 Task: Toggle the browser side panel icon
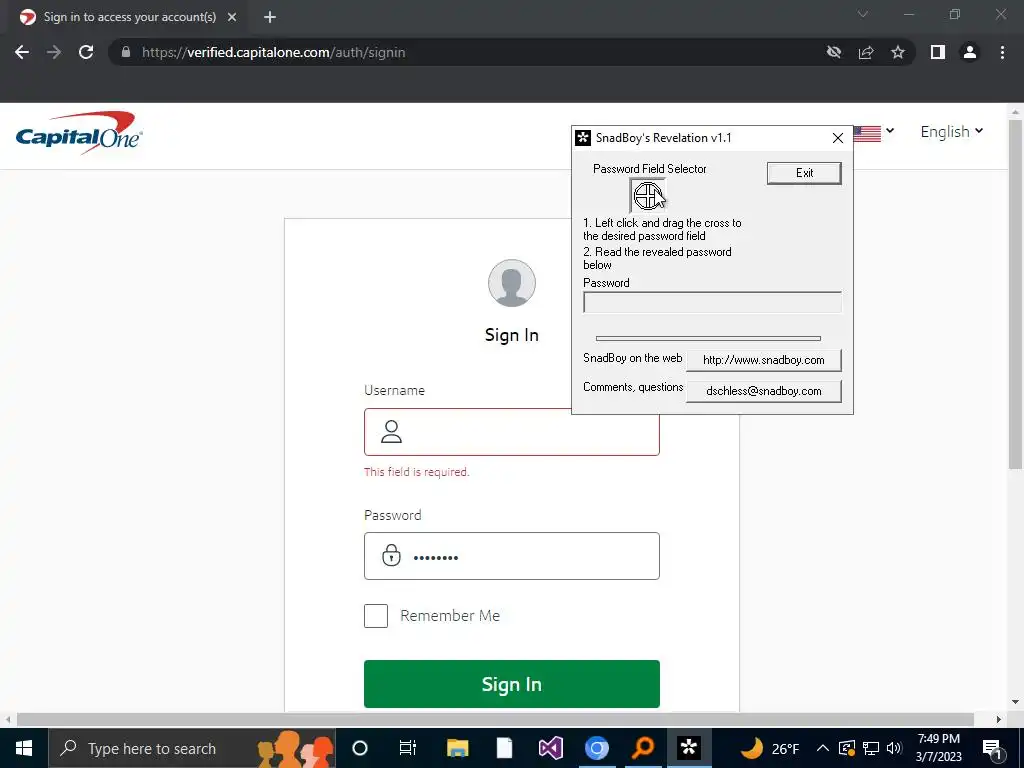coord(938,52)
